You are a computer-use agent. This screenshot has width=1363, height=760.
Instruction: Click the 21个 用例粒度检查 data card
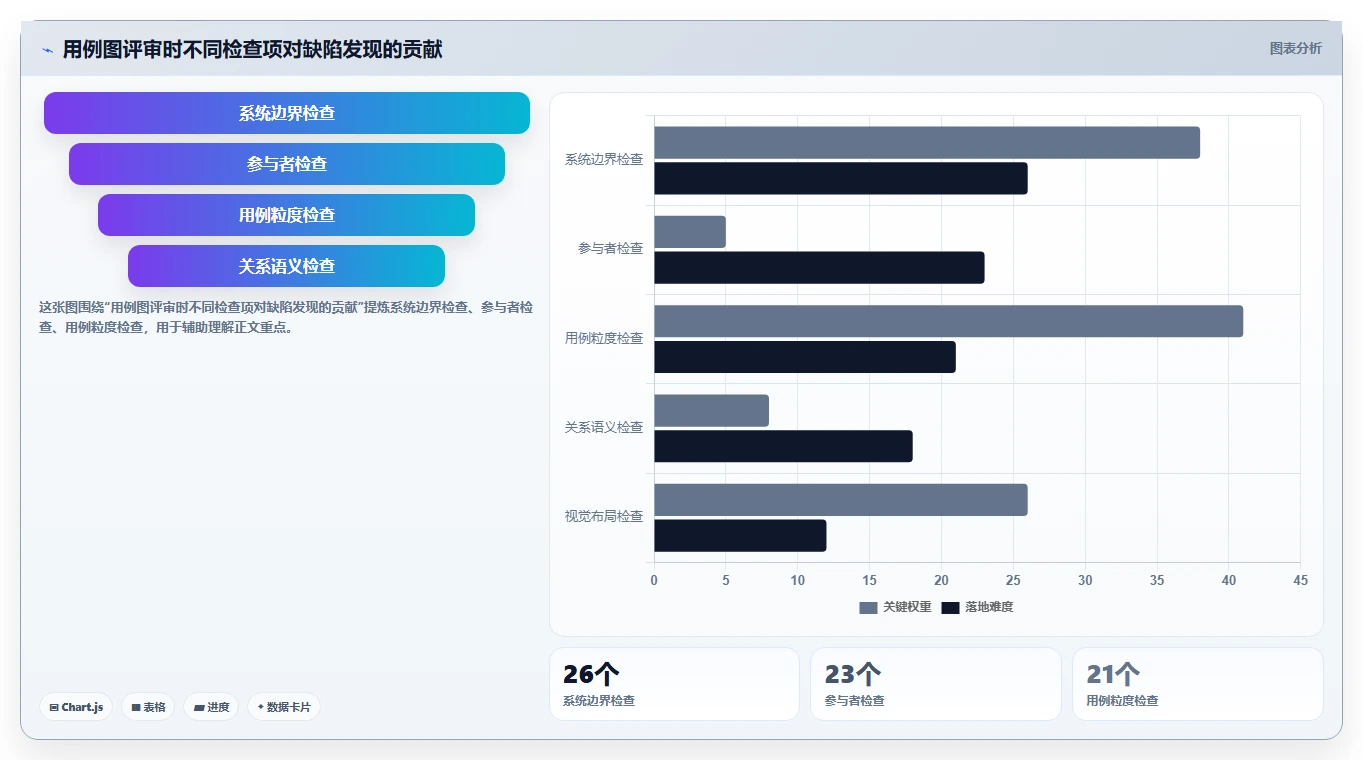pos(1198,684)
